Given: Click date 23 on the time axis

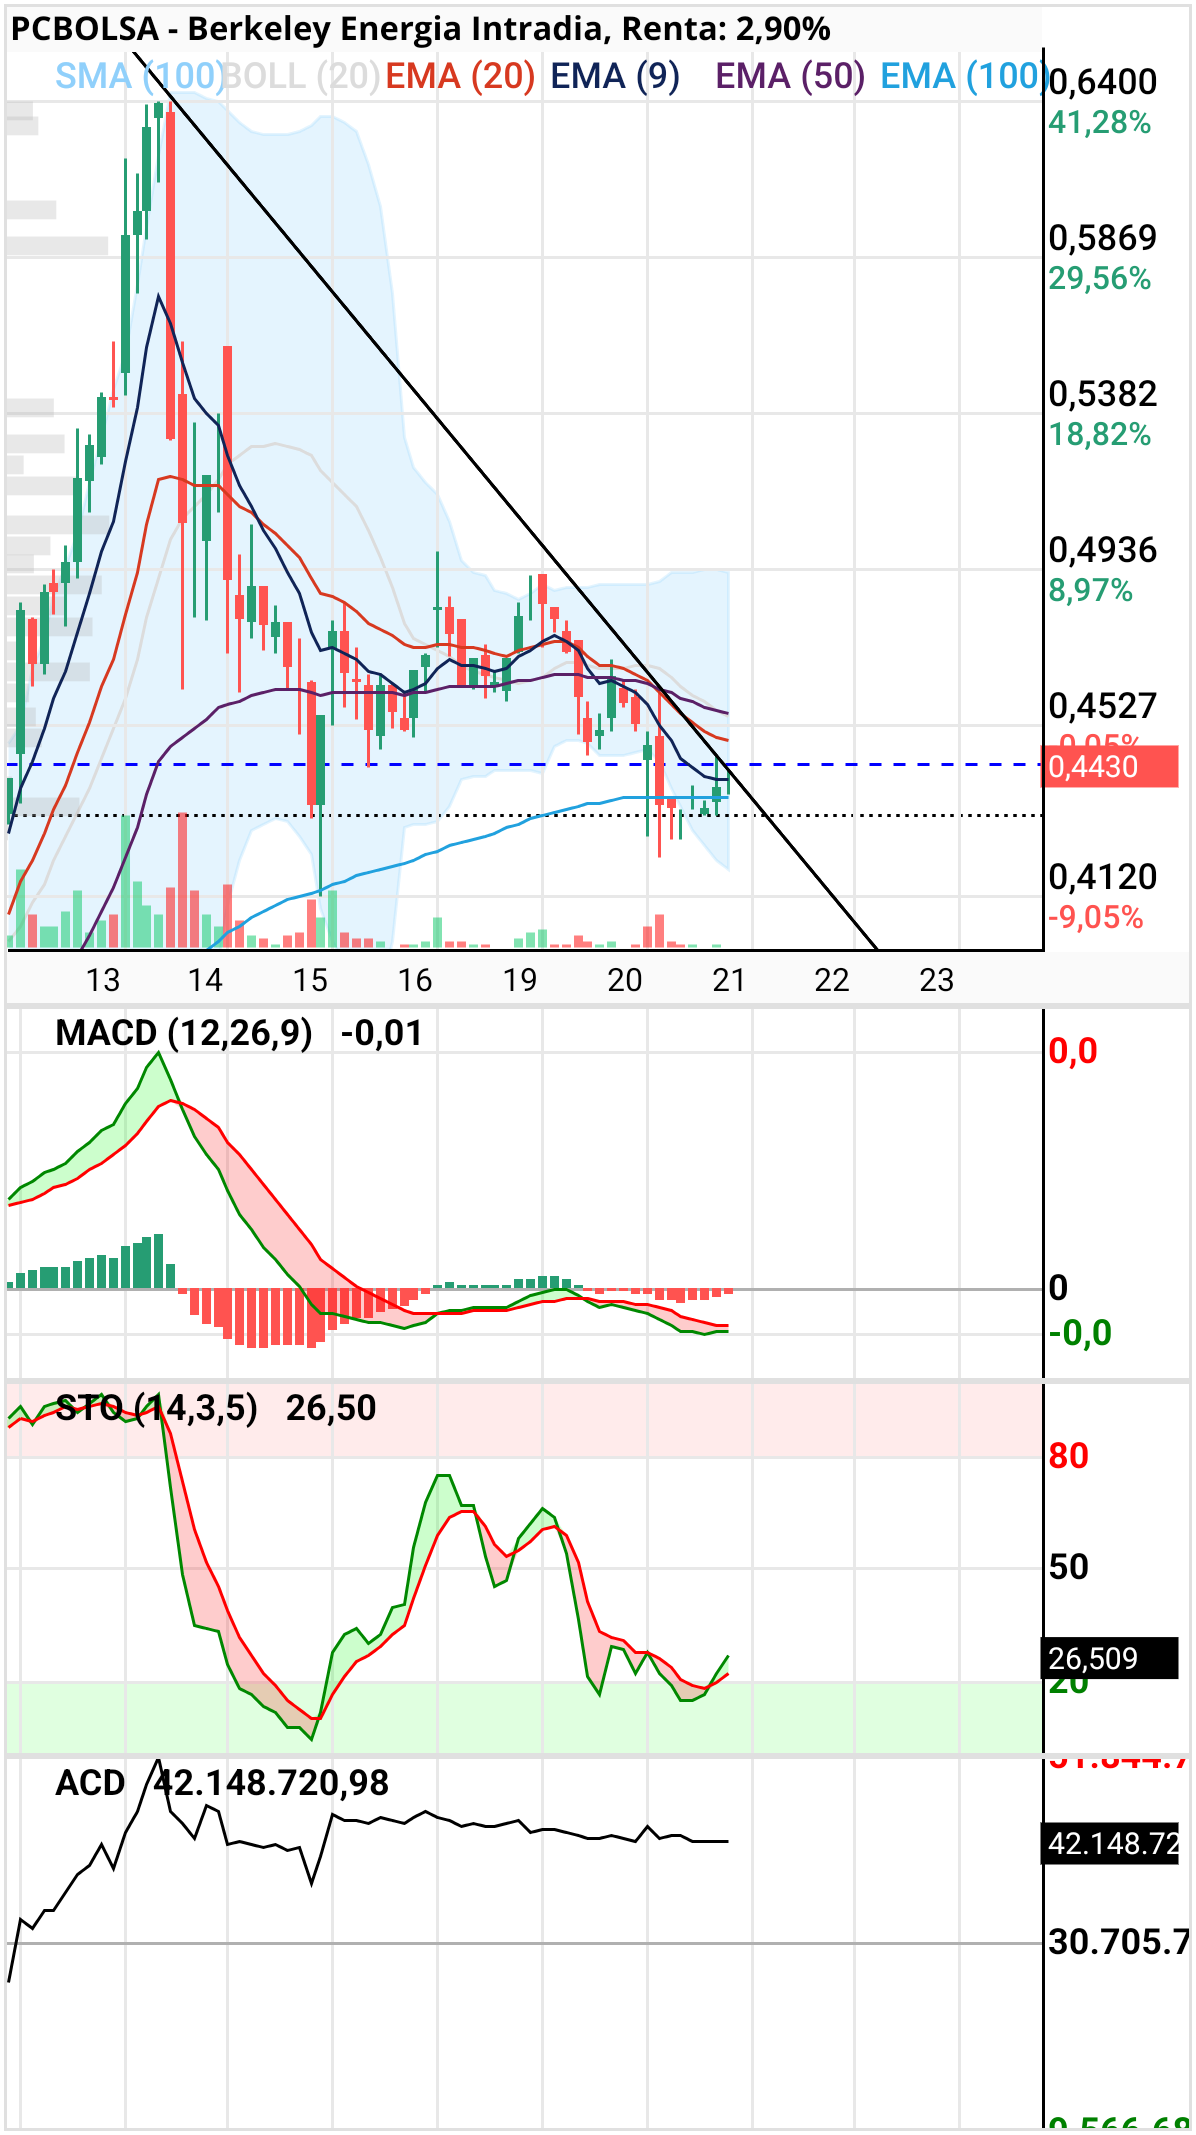Looking at the screenshot, I should [x=937, y=980].
